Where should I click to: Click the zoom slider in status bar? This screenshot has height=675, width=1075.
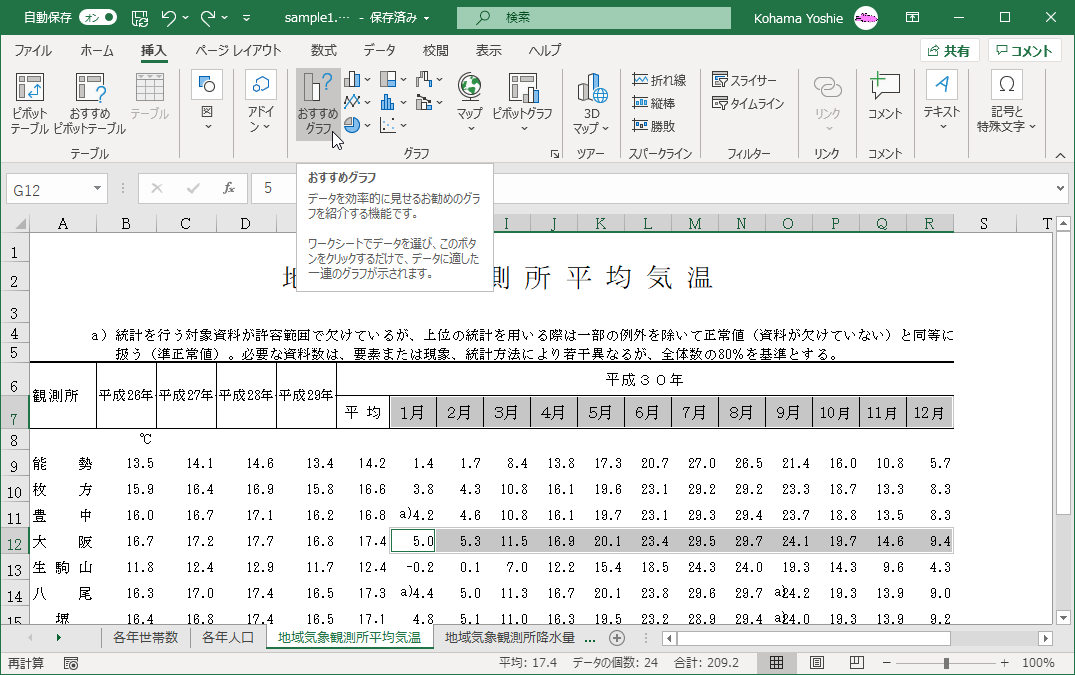click(x=946, y=663)
